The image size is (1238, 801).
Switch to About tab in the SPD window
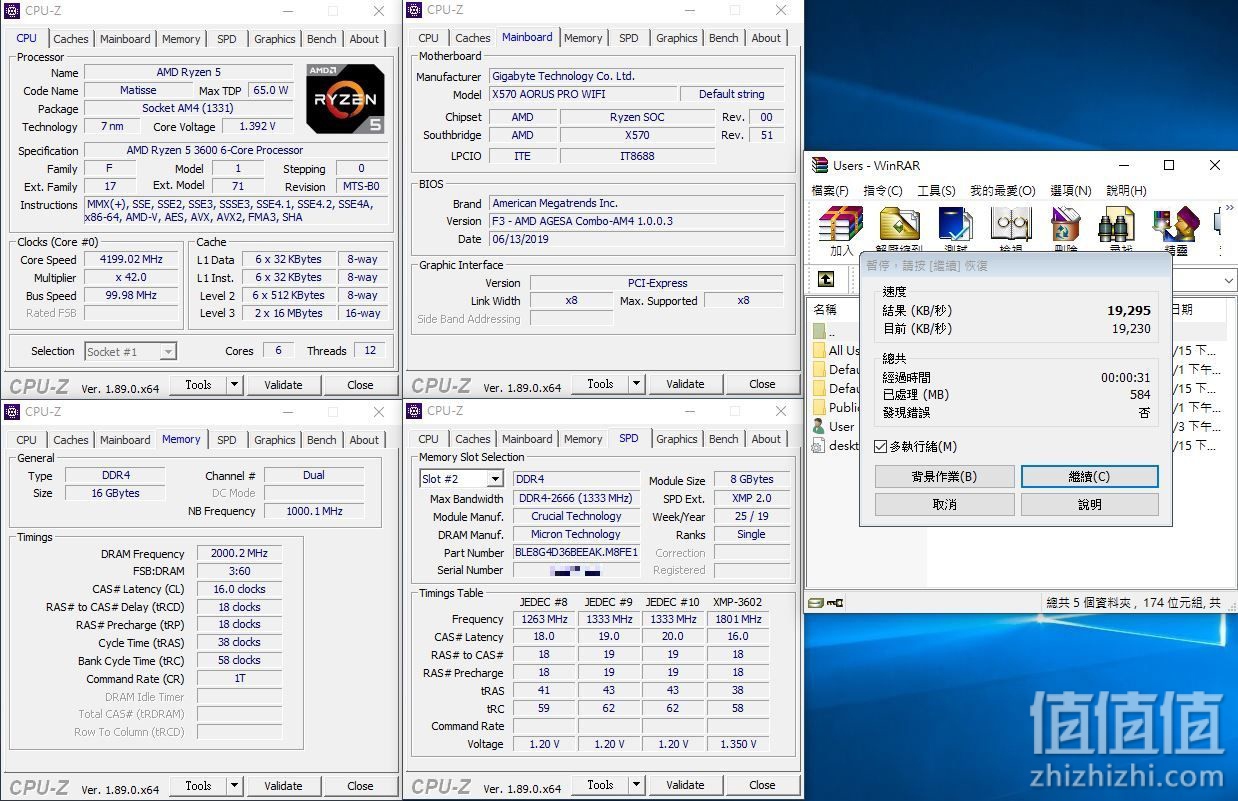click(x=766, y=438)
